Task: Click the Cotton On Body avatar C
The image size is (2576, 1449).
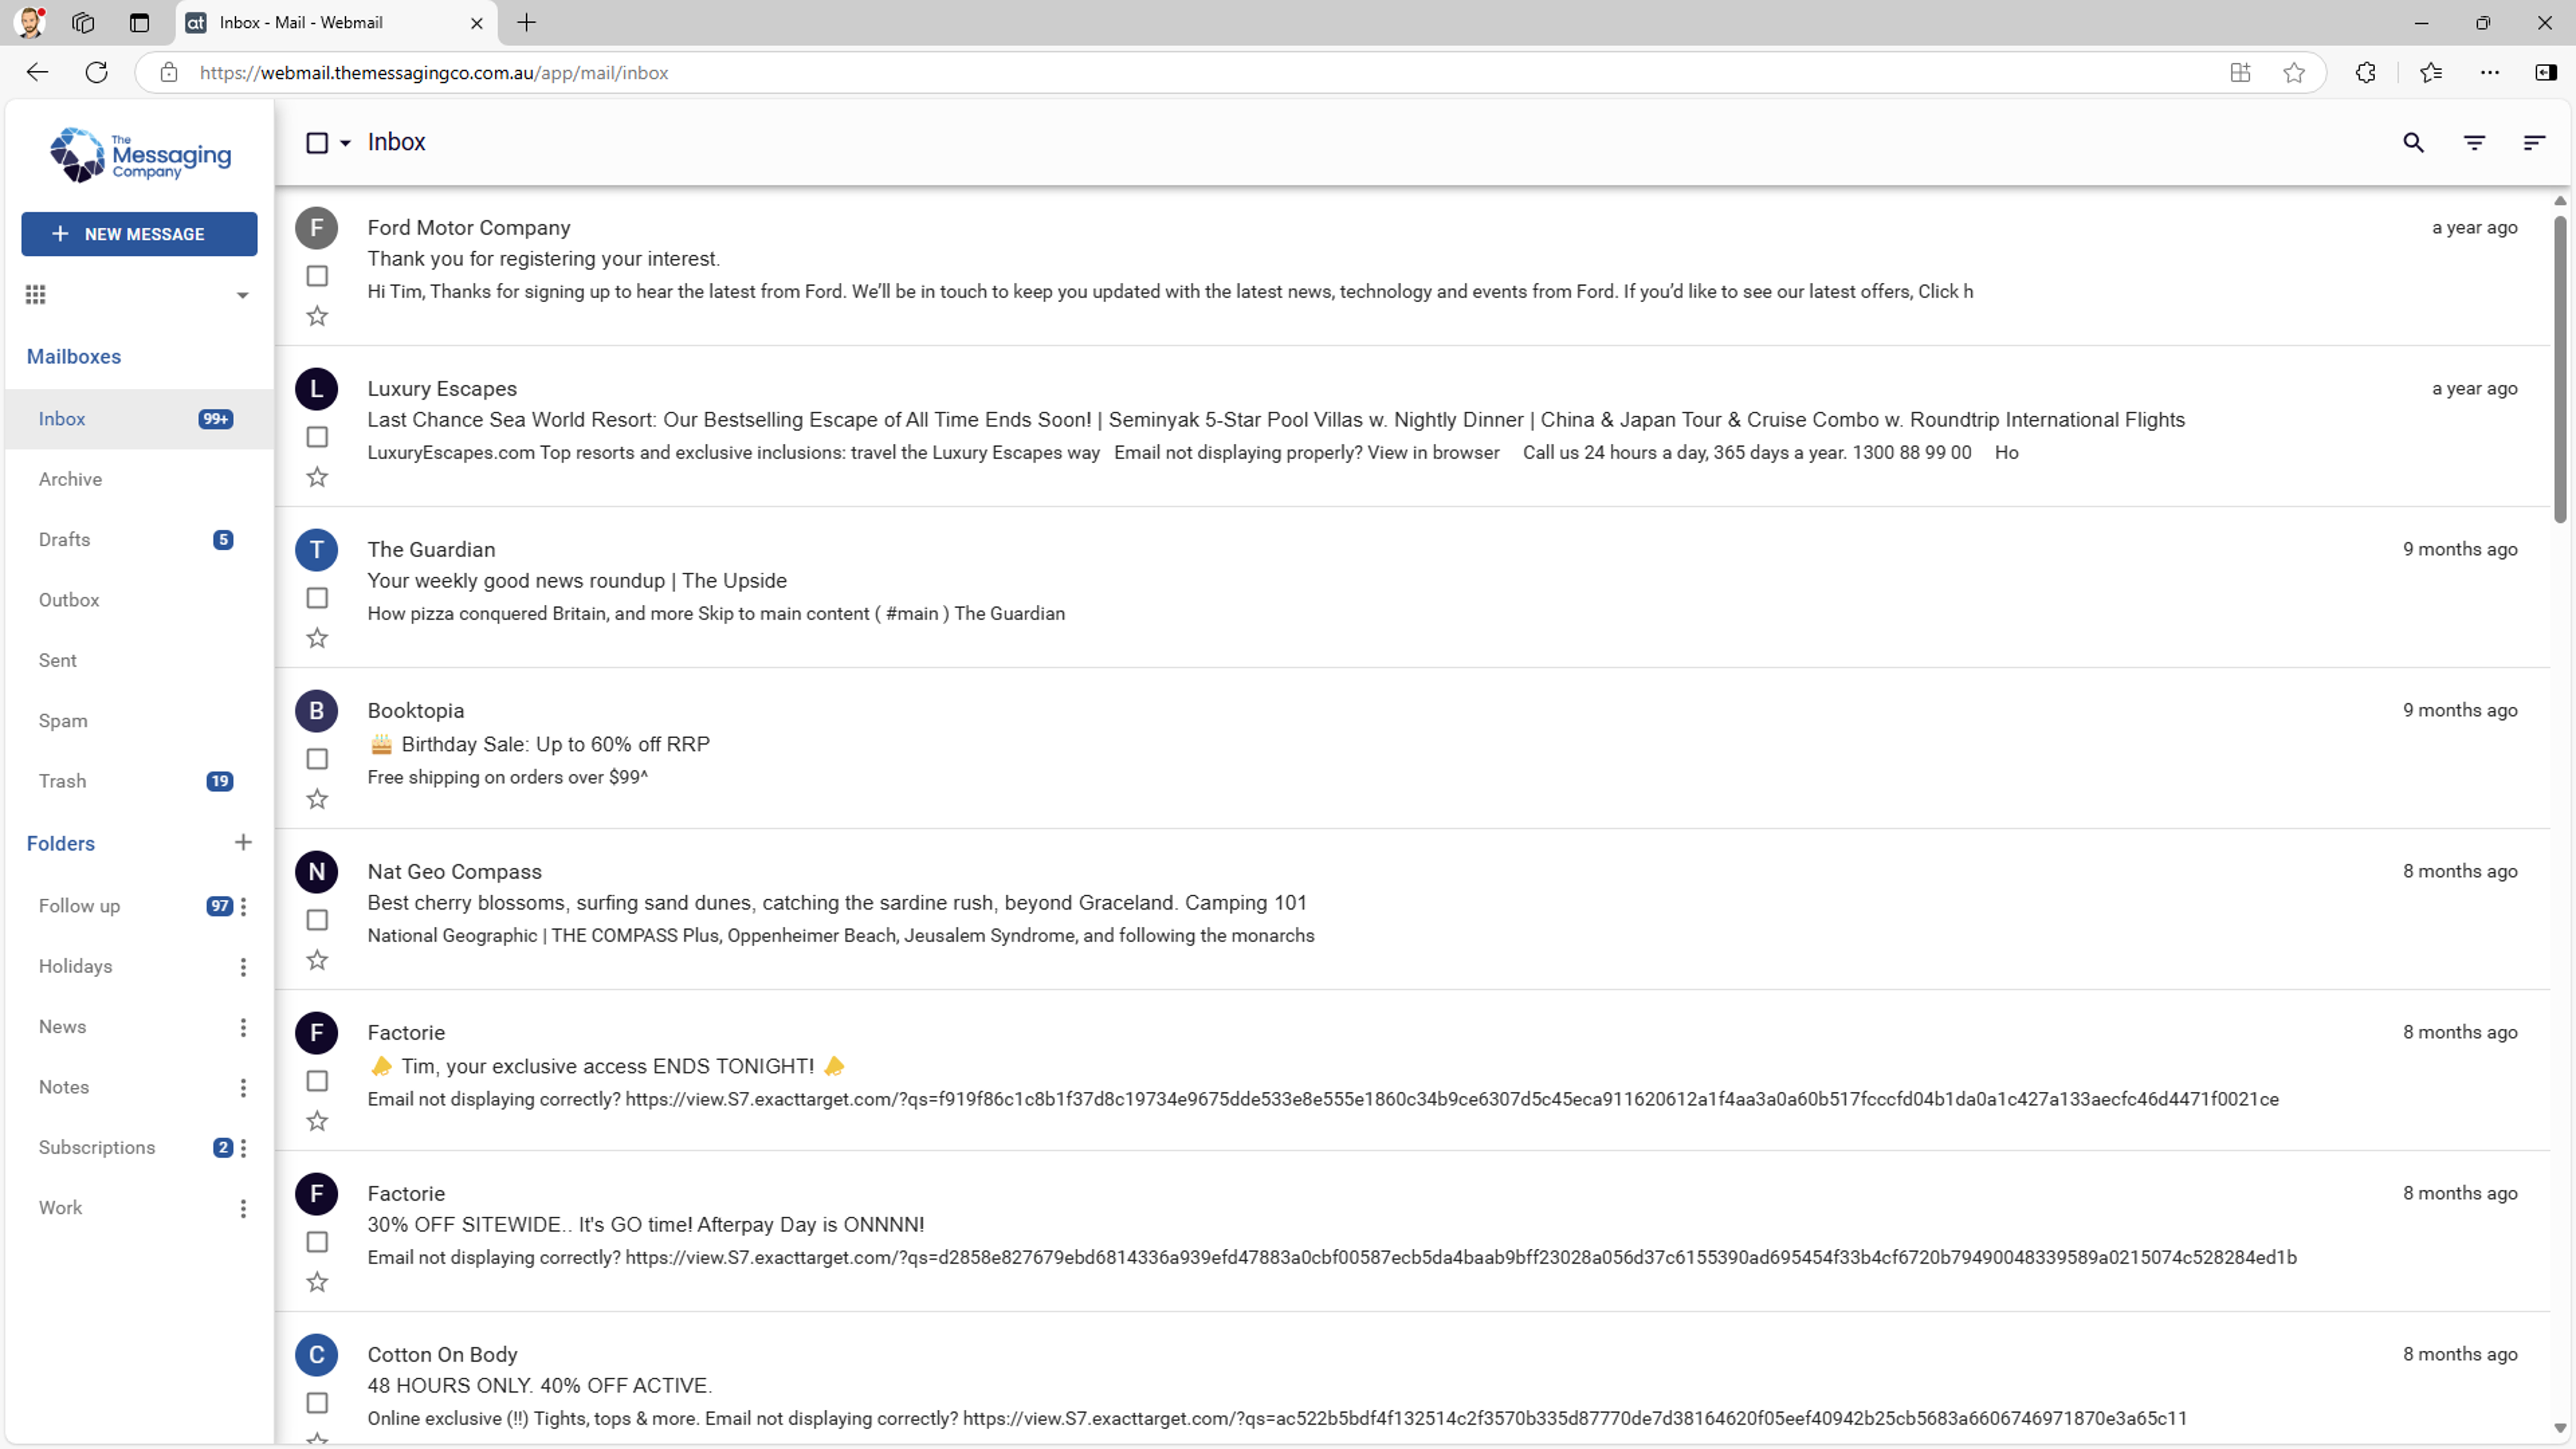Action: [317, 1355]
